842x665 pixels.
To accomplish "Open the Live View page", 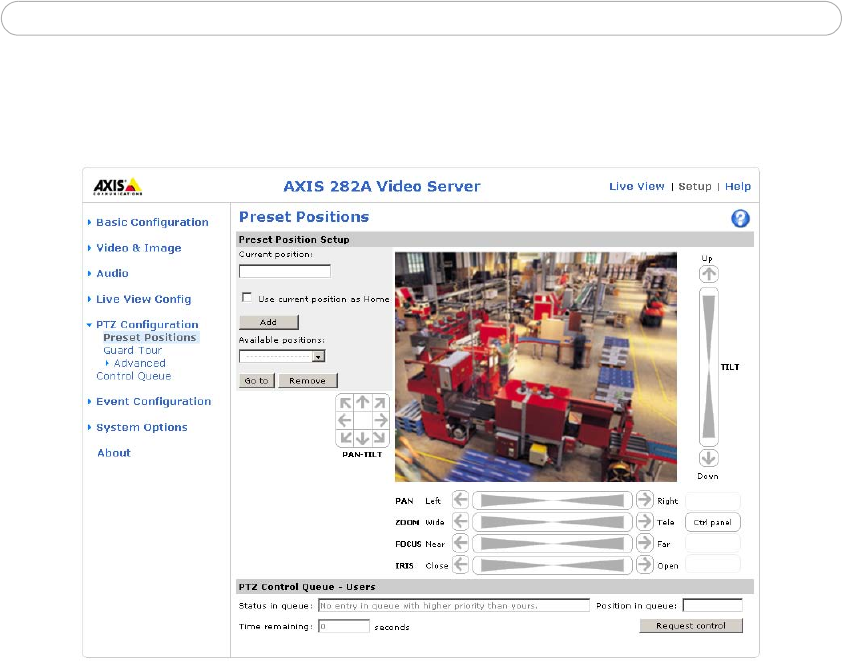I will pyautogui.click(x=637, y=187).
